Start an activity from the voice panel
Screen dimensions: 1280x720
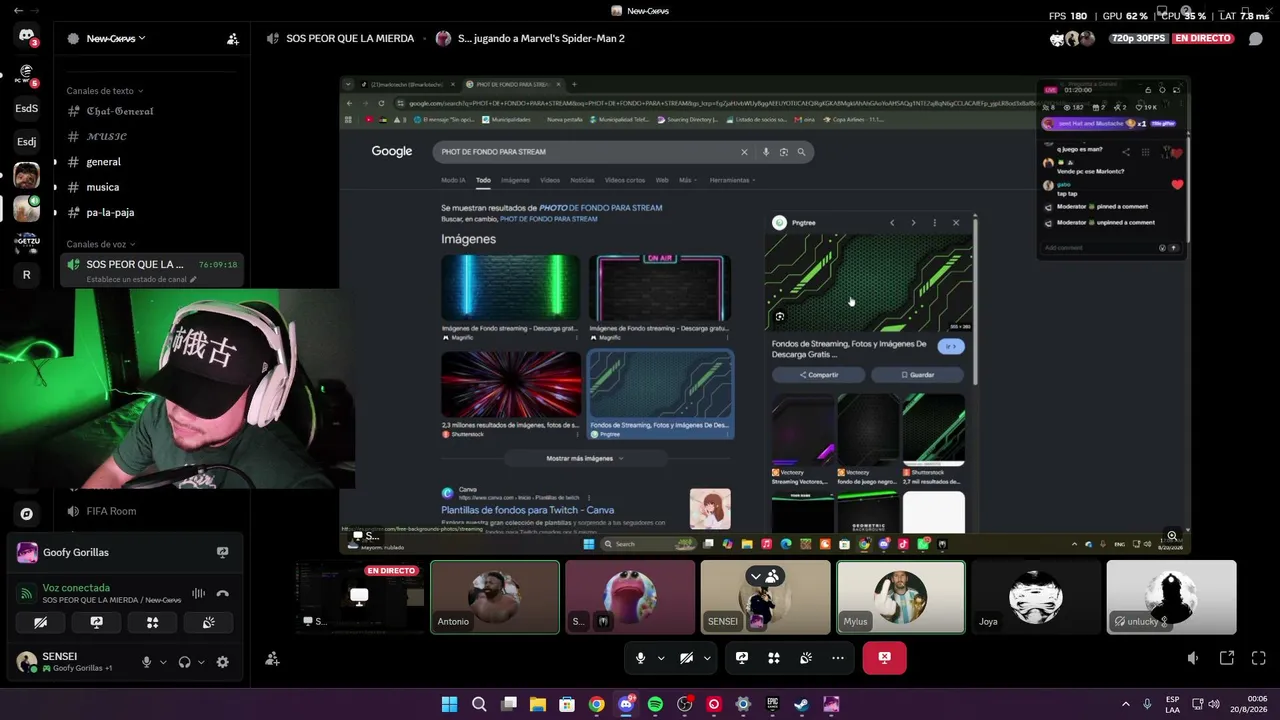152,622
